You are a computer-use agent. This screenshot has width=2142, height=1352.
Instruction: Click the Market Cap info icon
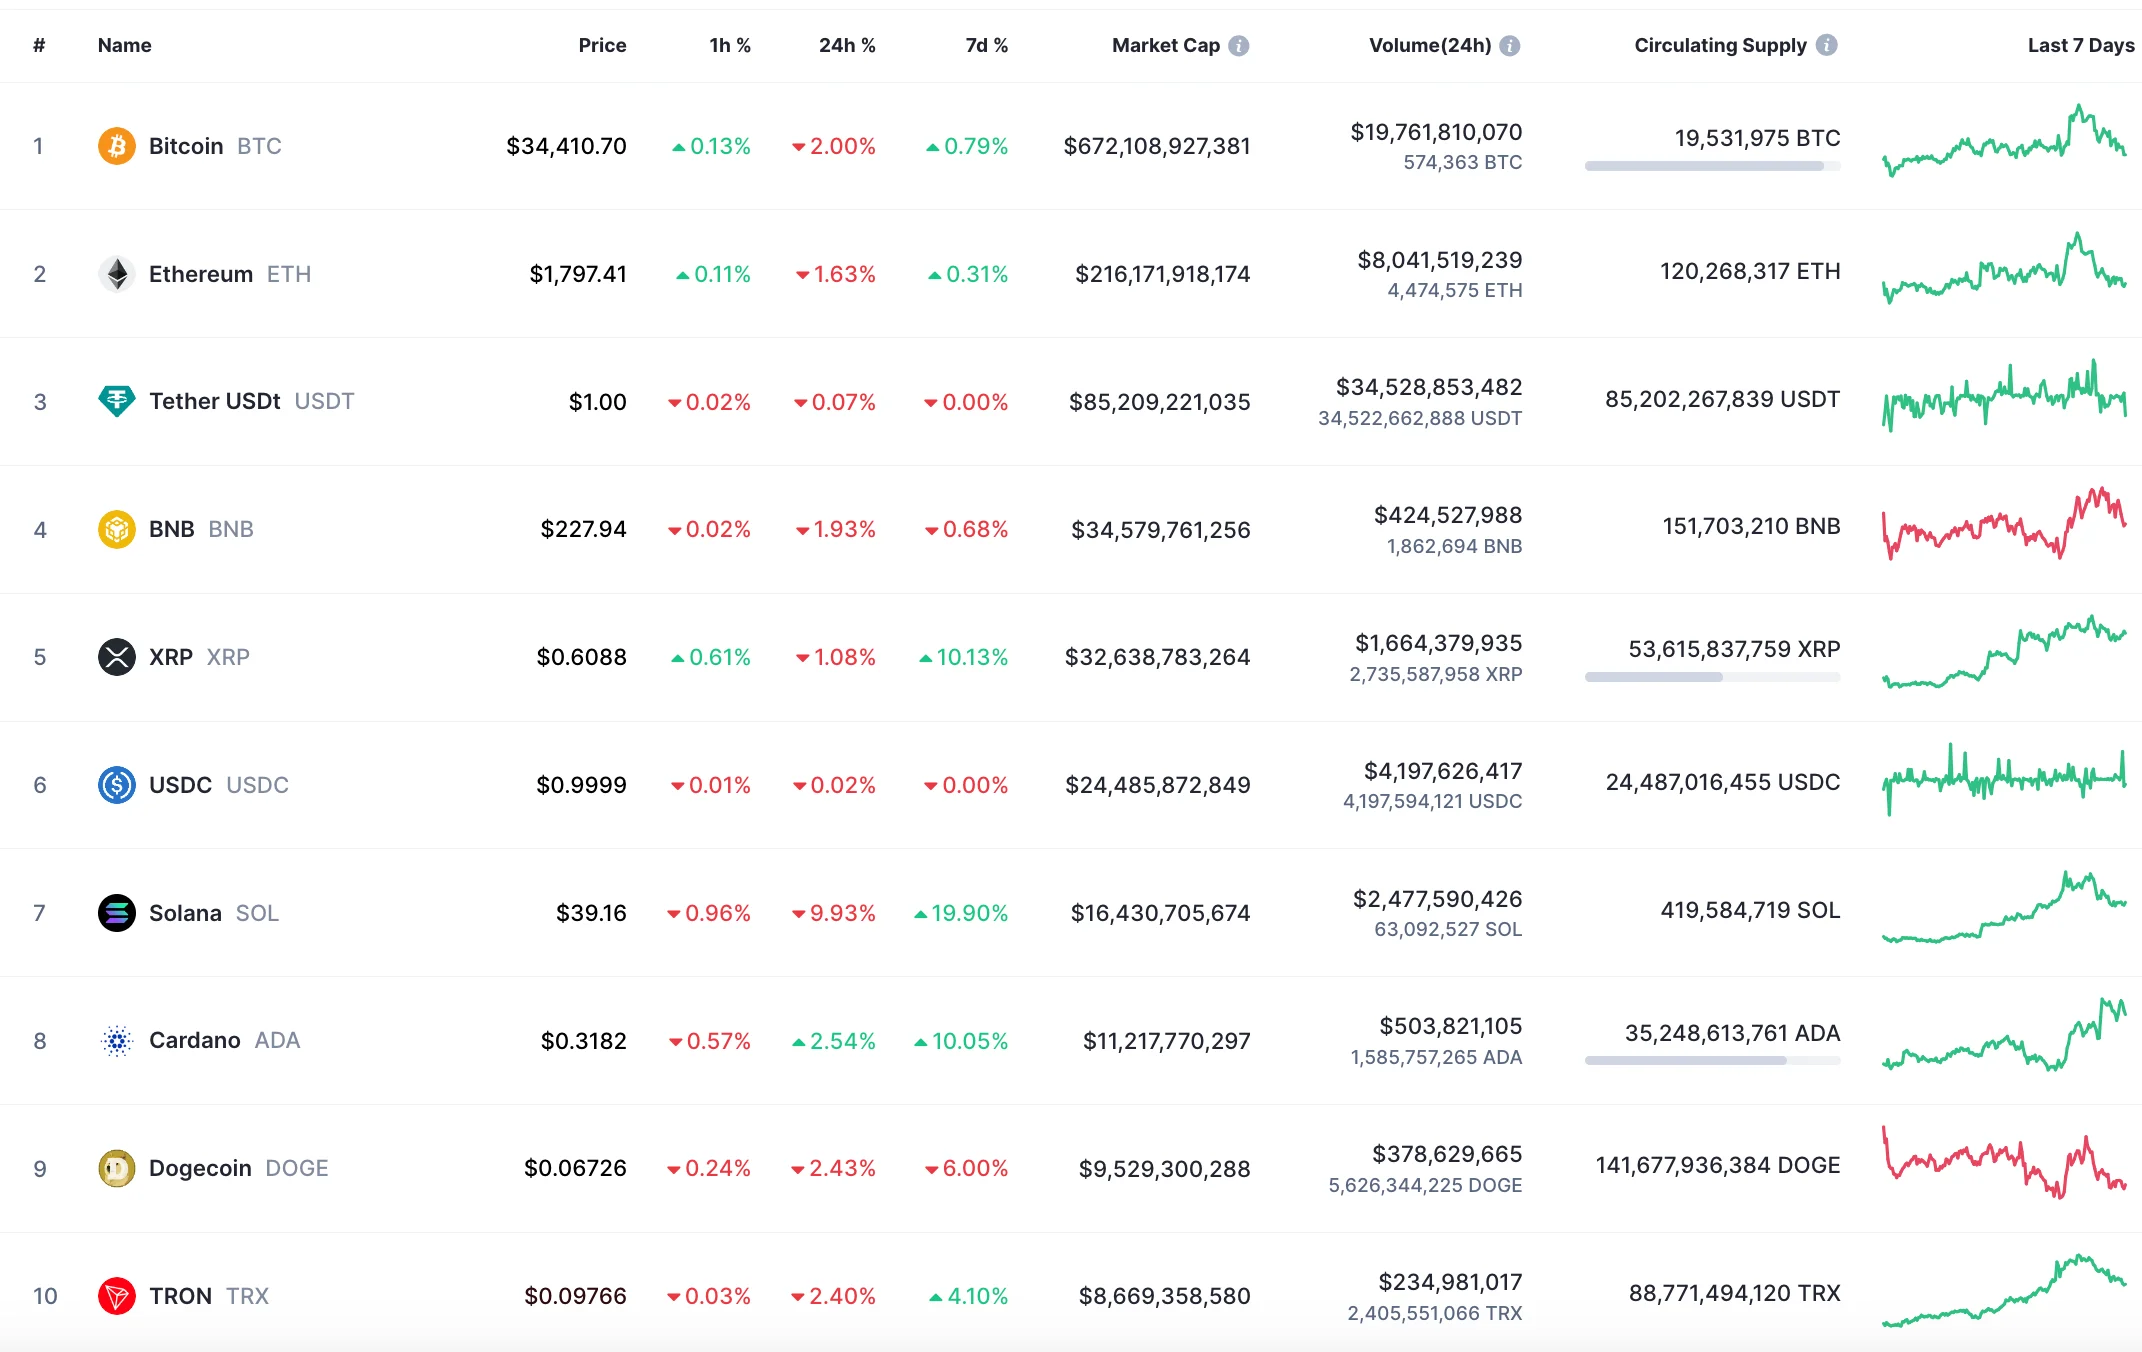click(1239, 46)
